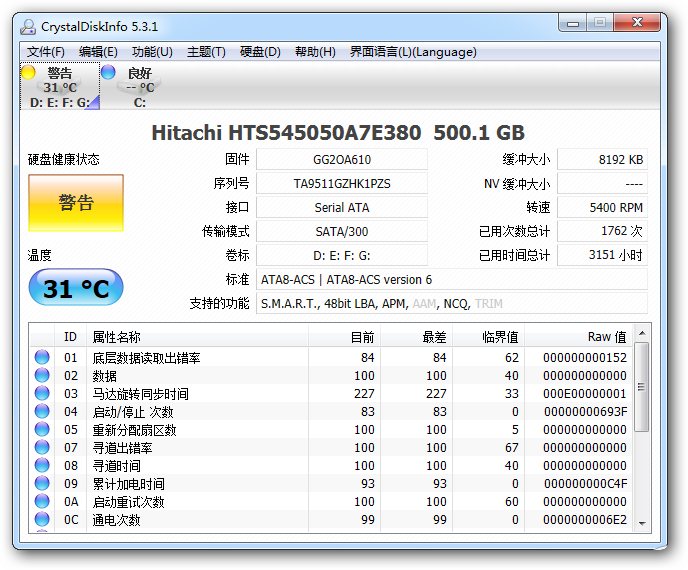This screenshot has width=688, height=570.
Task: Select the 寻道出错率 attribute row
Action: coord(332,447)
